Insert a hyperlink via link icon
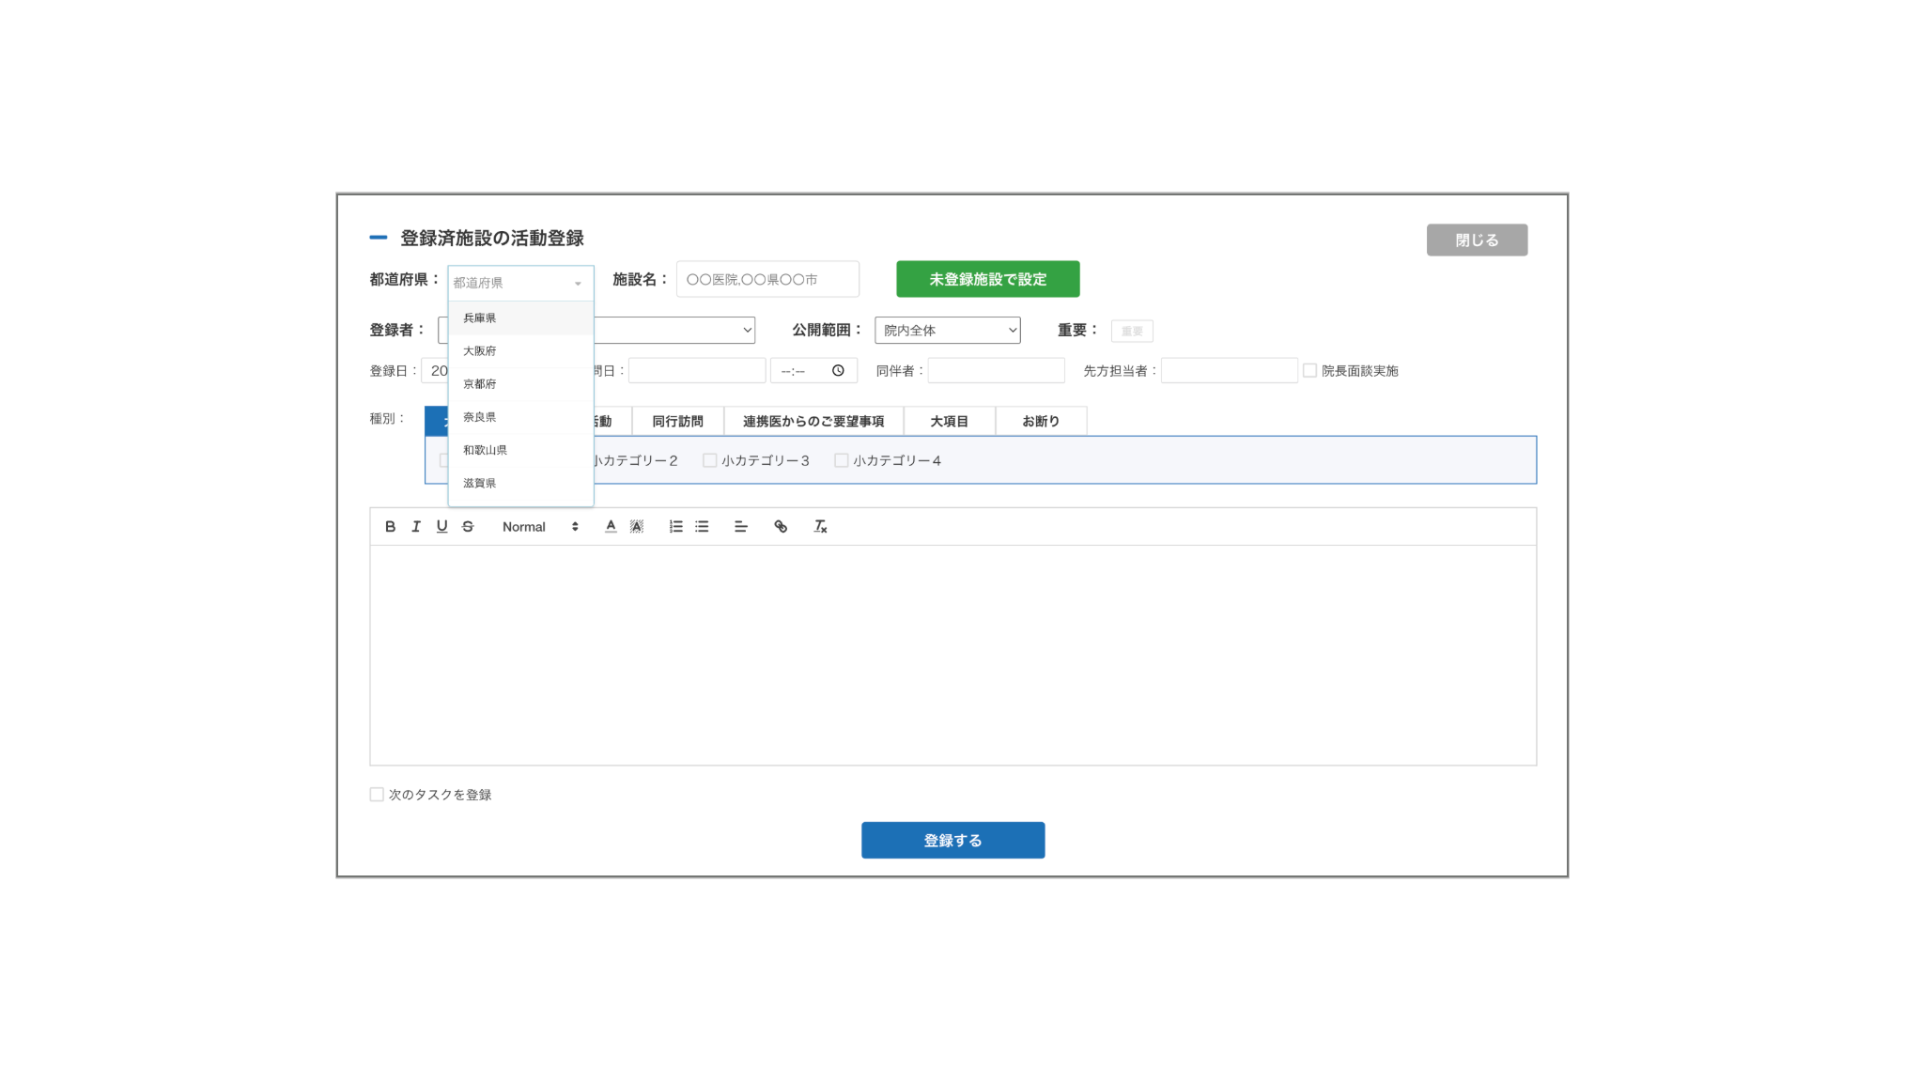 (781, 527)
